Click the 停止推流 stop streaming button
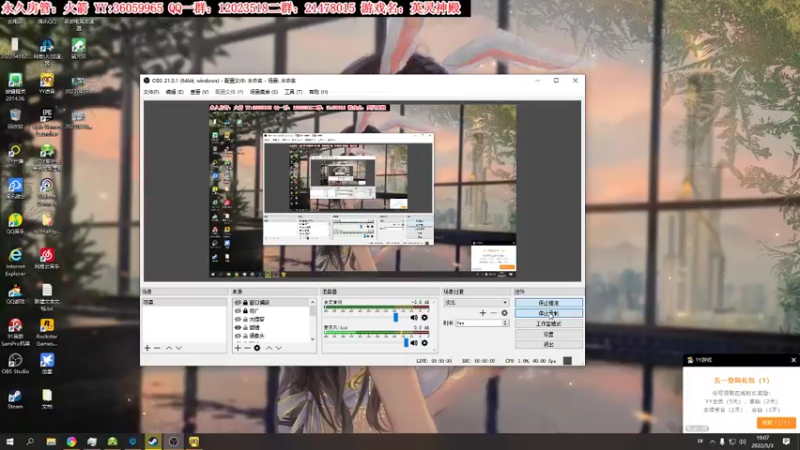 (x=548, y=303)
